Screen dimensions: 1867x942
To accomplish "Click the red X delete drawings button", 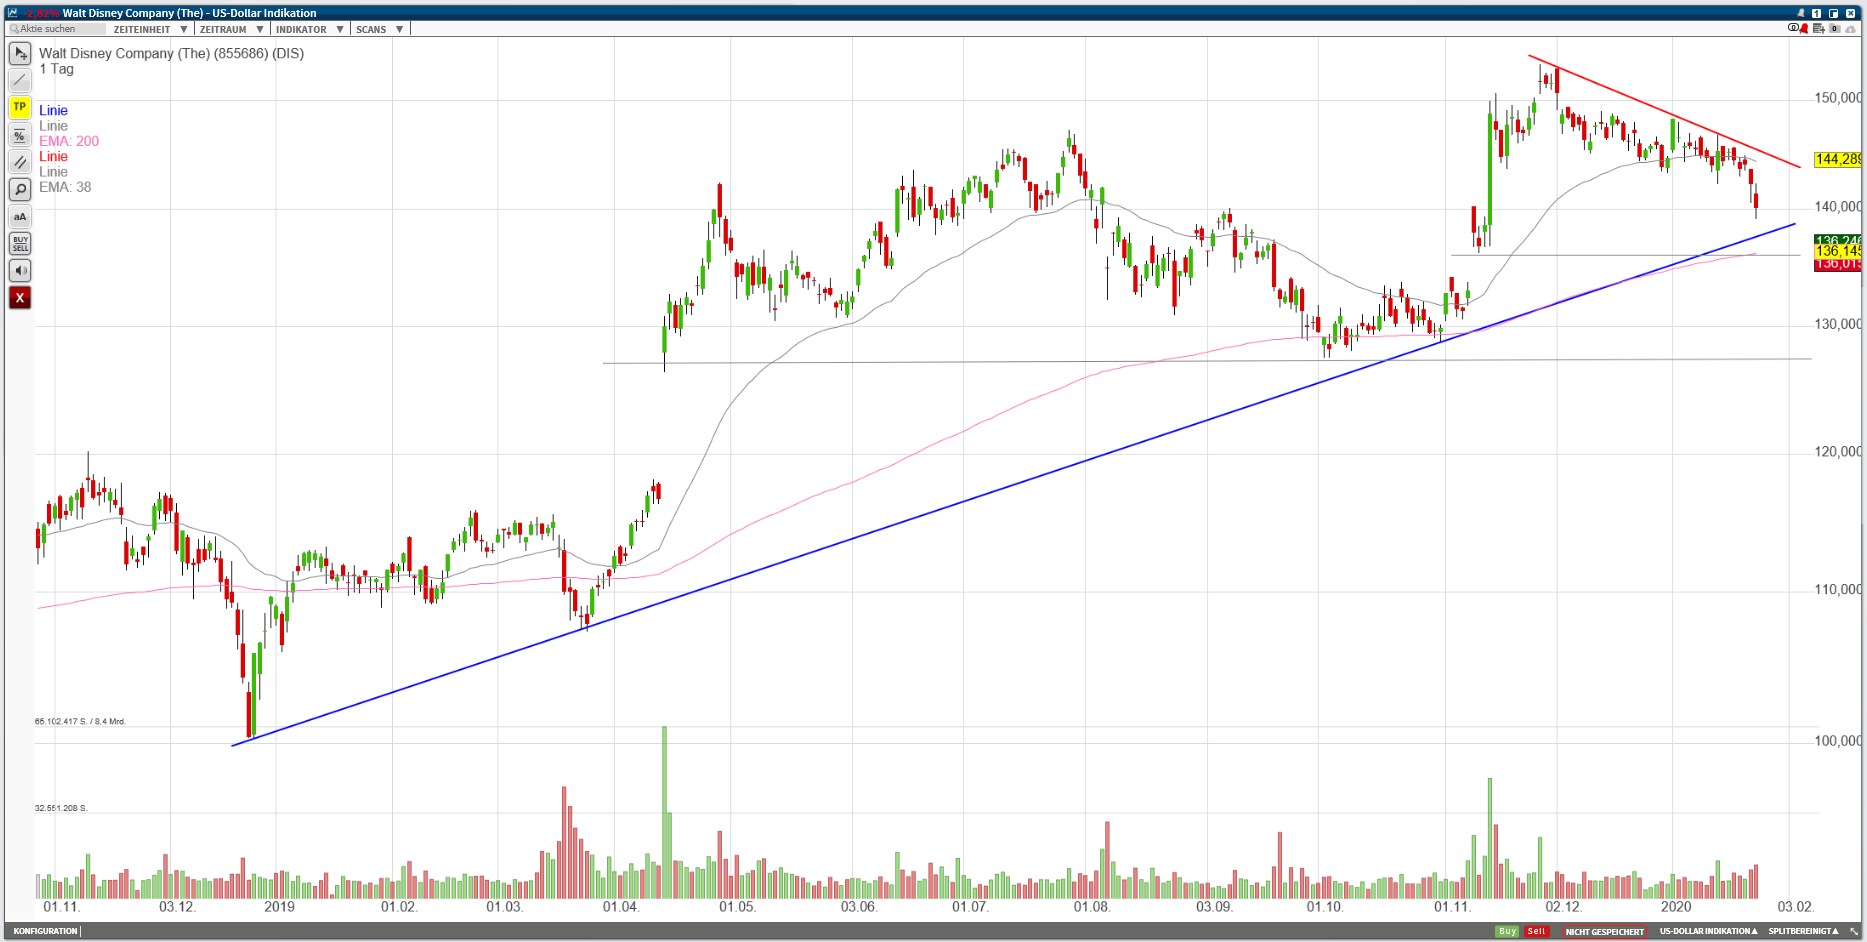I will click(20, 297).
